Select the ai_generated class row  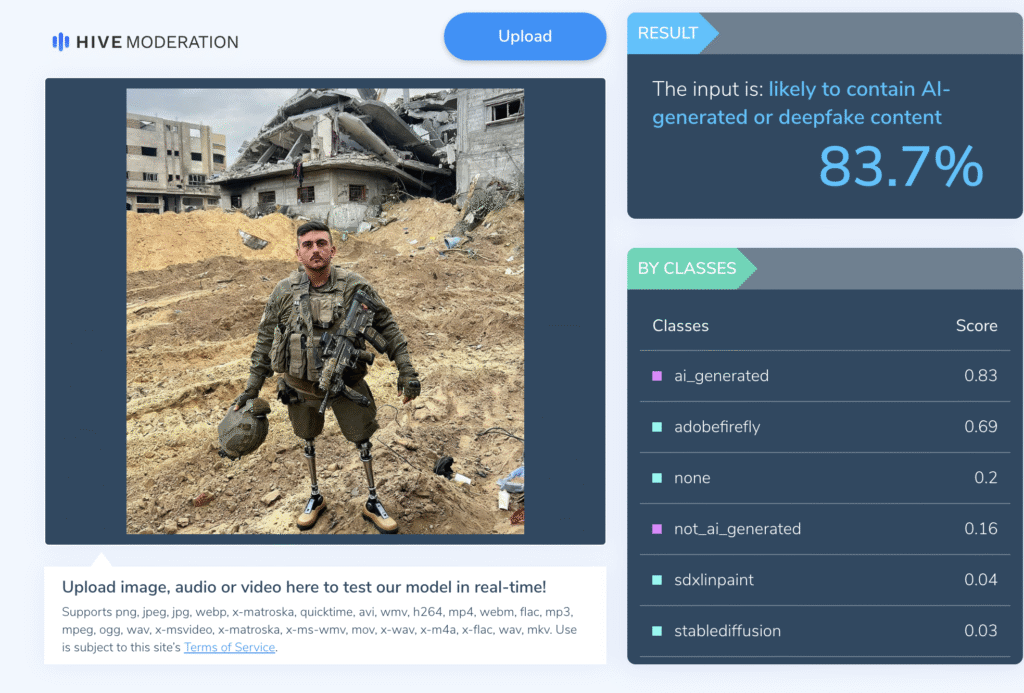[825, 376]
